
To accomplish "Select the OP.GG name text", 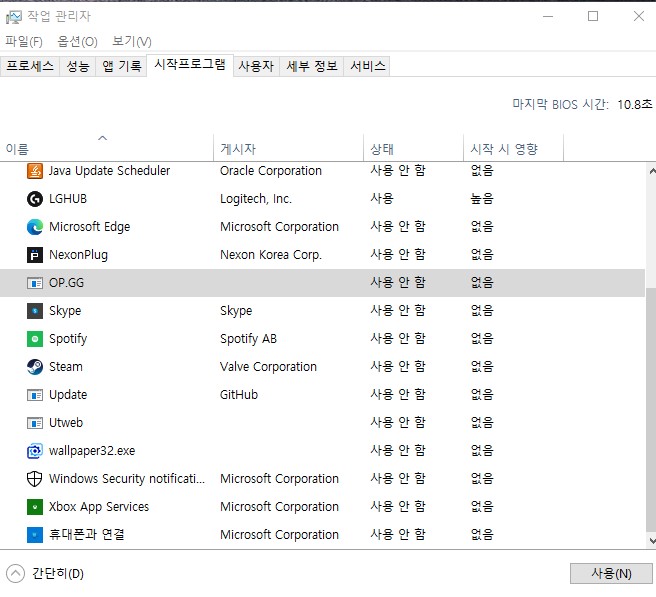I will pos(66,283).
